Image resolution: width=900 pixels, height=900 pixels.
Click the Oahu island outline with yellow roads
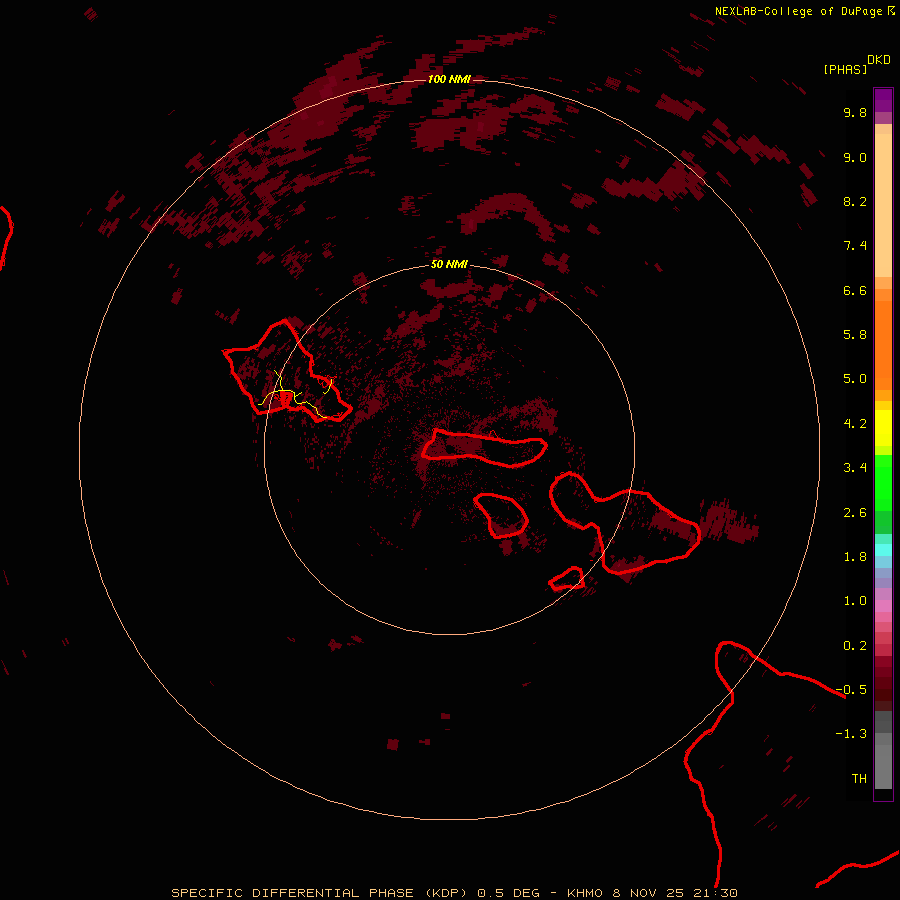tap(287, 371)
